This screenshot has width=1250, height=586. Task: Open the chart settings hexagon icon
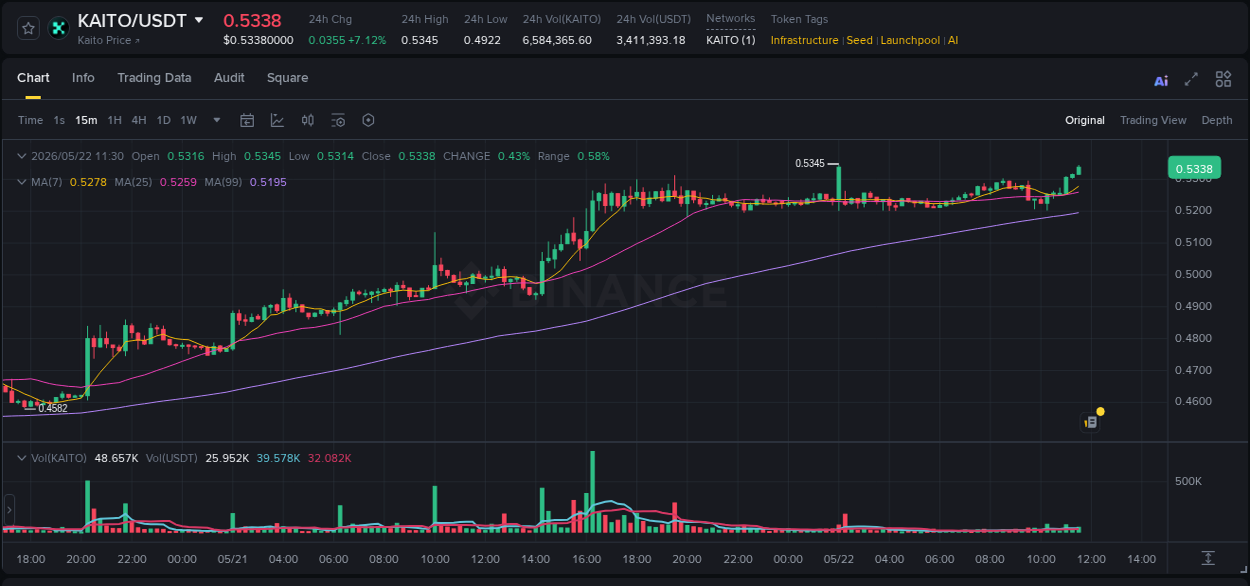[368, 120]
